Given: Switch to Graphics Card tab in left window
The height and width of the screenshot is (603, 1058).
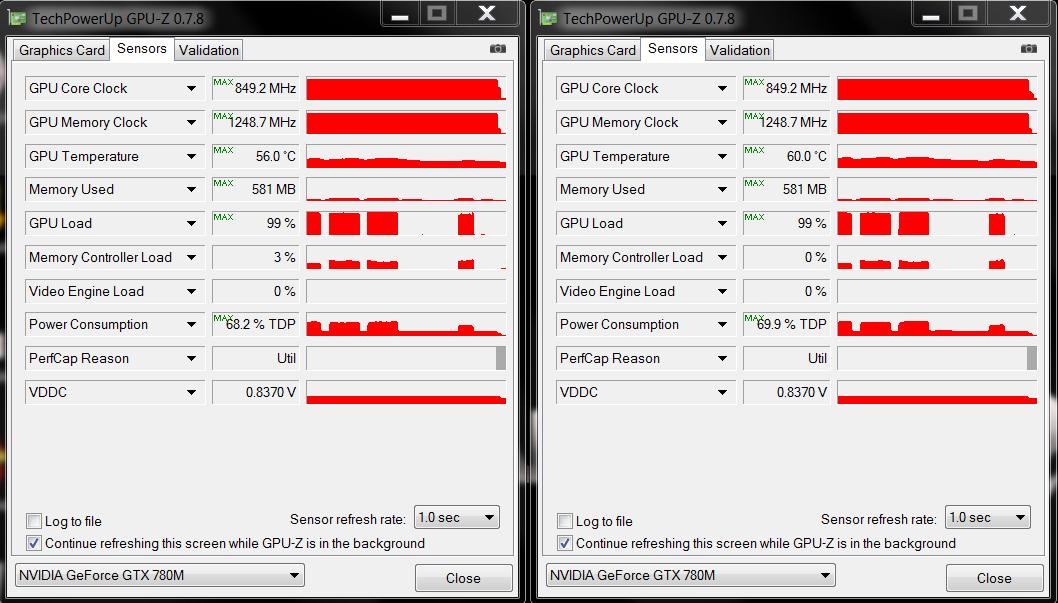Looking at the screenshot, I should (61, 50).
